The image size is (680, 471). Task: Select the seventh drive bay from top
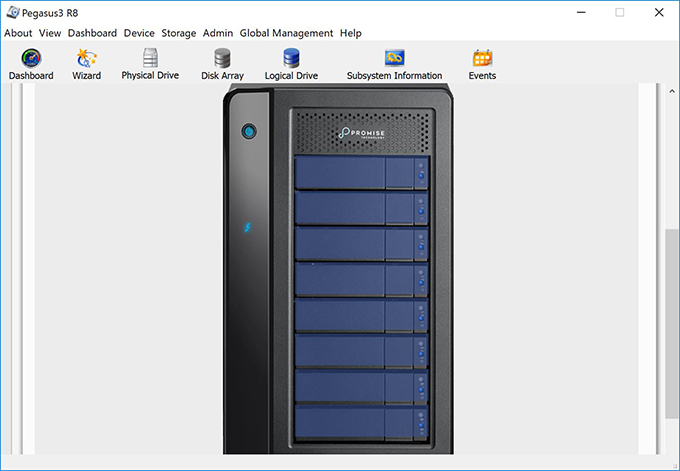(362, 386)
